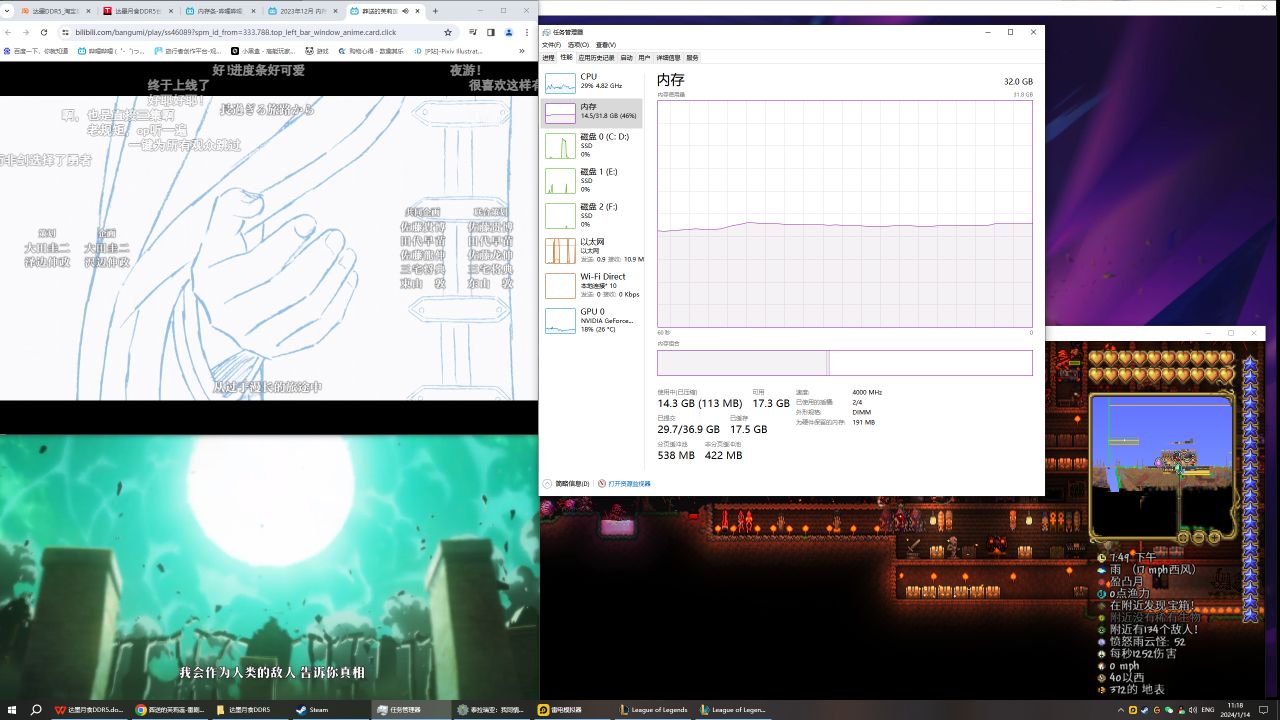The height and width of the screenshot is (720, 1280).
Task: Select 以太网 (Ethernet) in performance list
Action: point(591,250)
